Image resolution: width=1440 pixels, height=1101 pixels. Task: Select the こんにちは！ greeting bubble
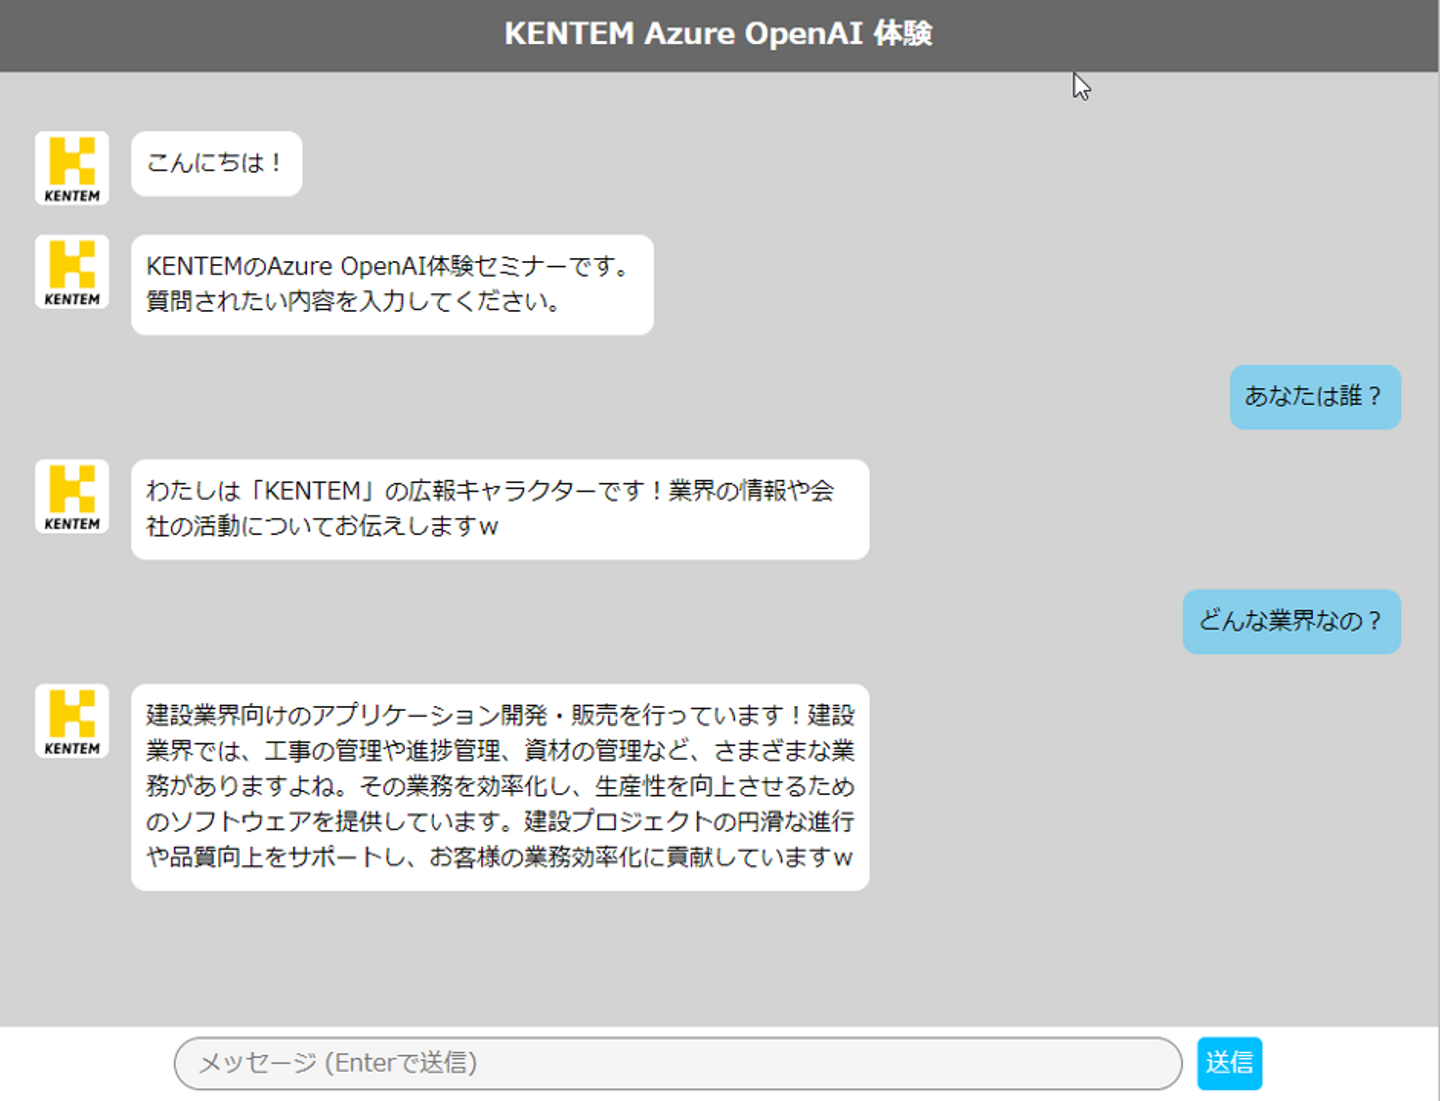(216, 163)
